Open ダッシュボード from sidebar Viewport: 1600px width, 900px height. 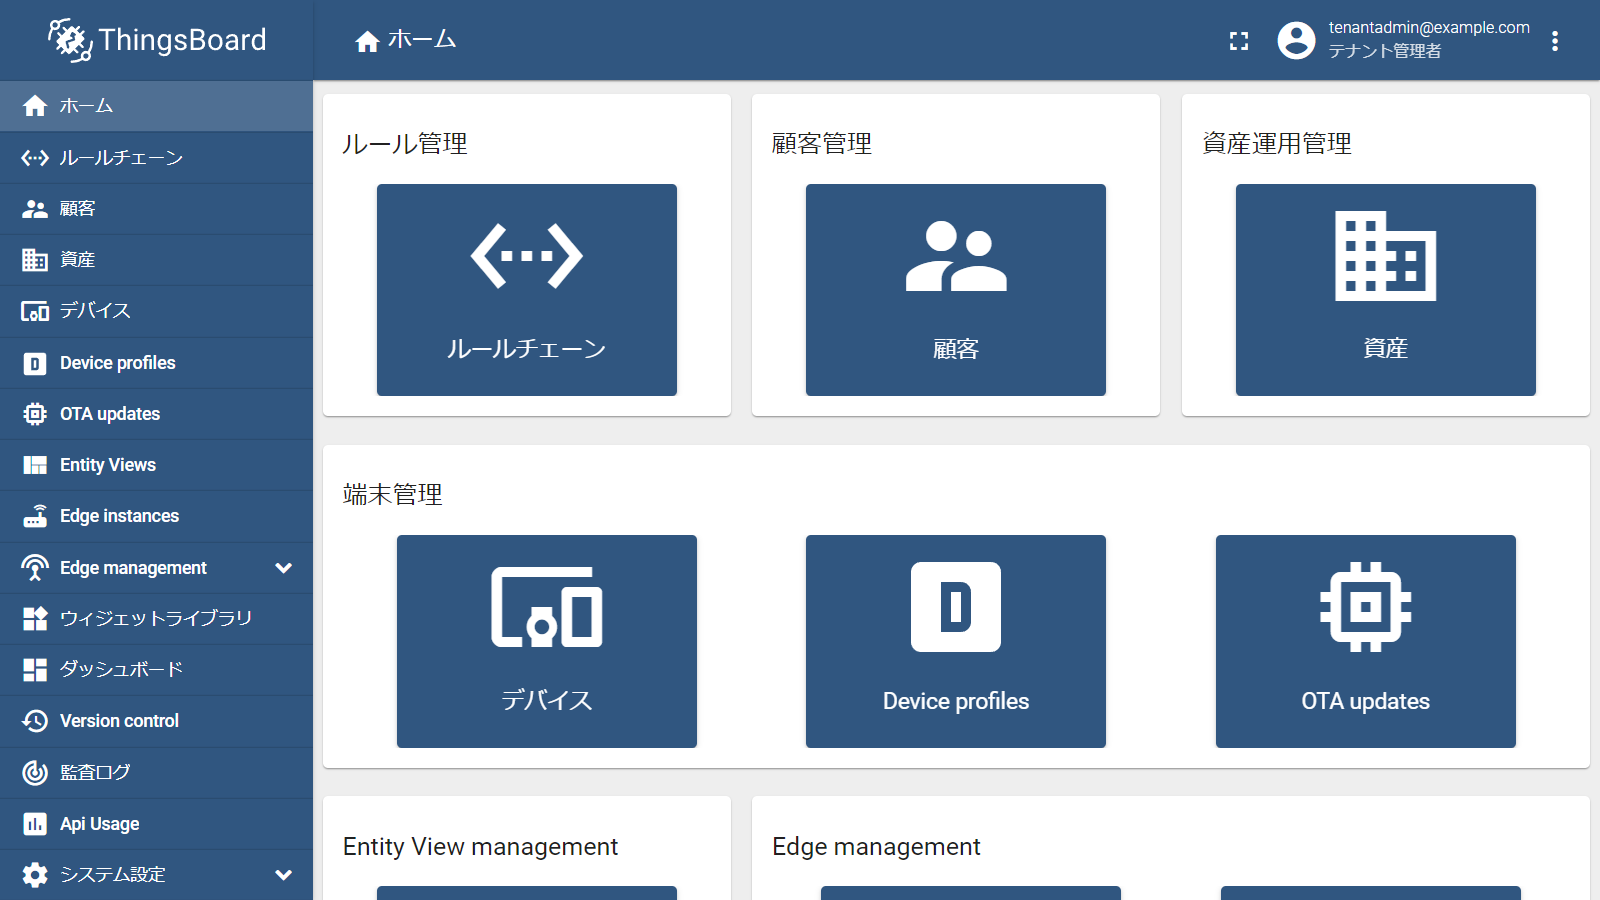(x=156, y=670)
